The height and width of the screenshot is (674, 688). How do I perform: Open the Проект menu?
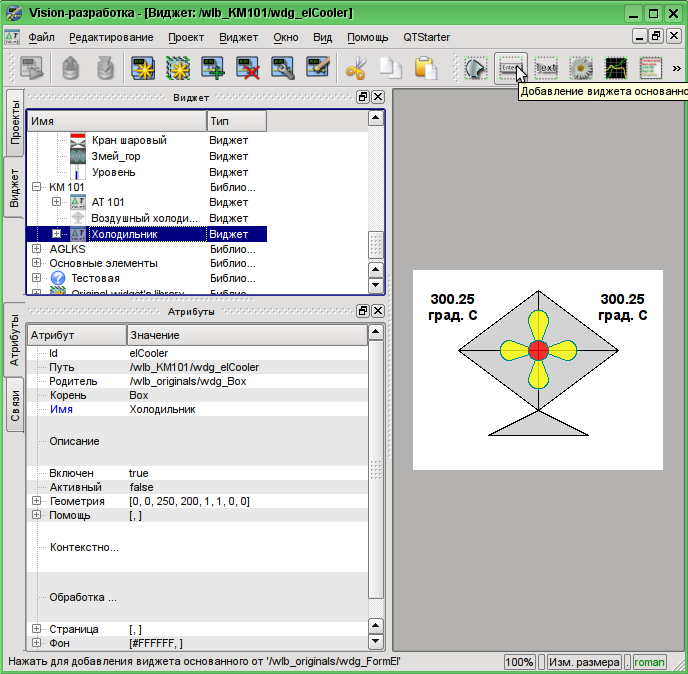pos(186,37)
